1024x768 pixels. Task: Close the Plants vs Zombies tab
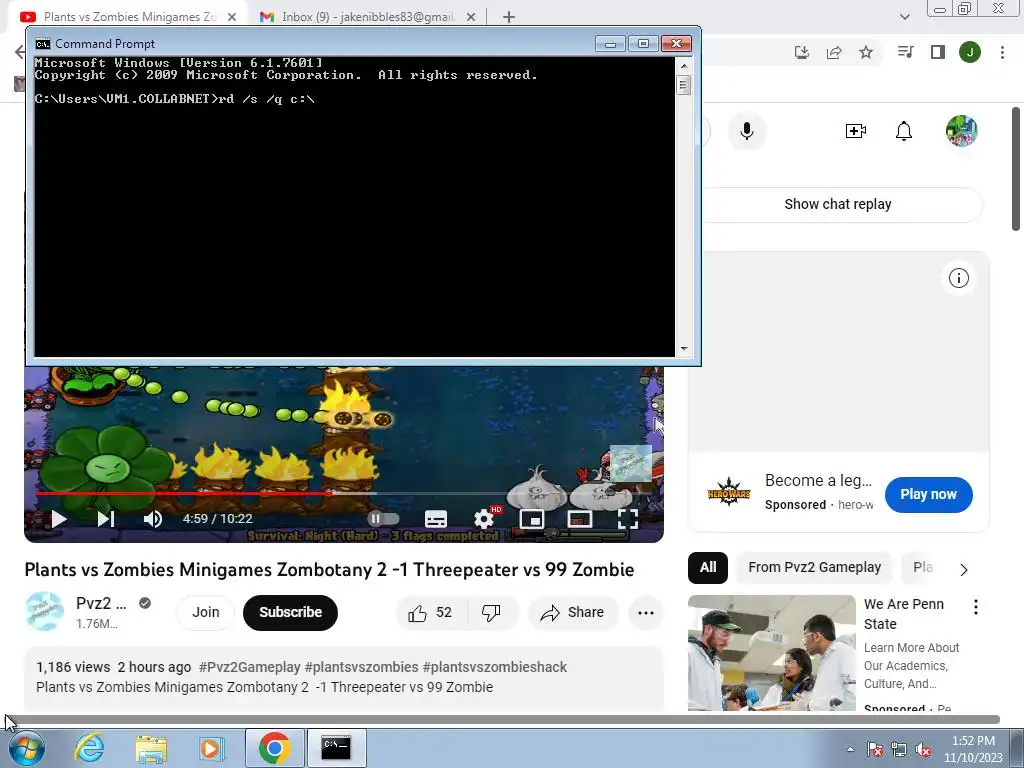point(231,17)
